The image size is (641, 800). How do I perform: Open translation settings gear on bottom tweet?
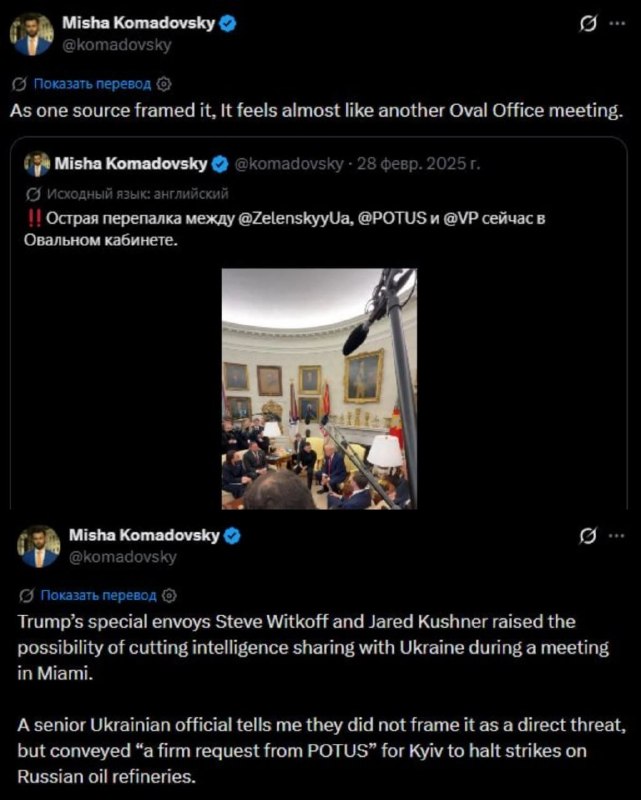[169, 595]
